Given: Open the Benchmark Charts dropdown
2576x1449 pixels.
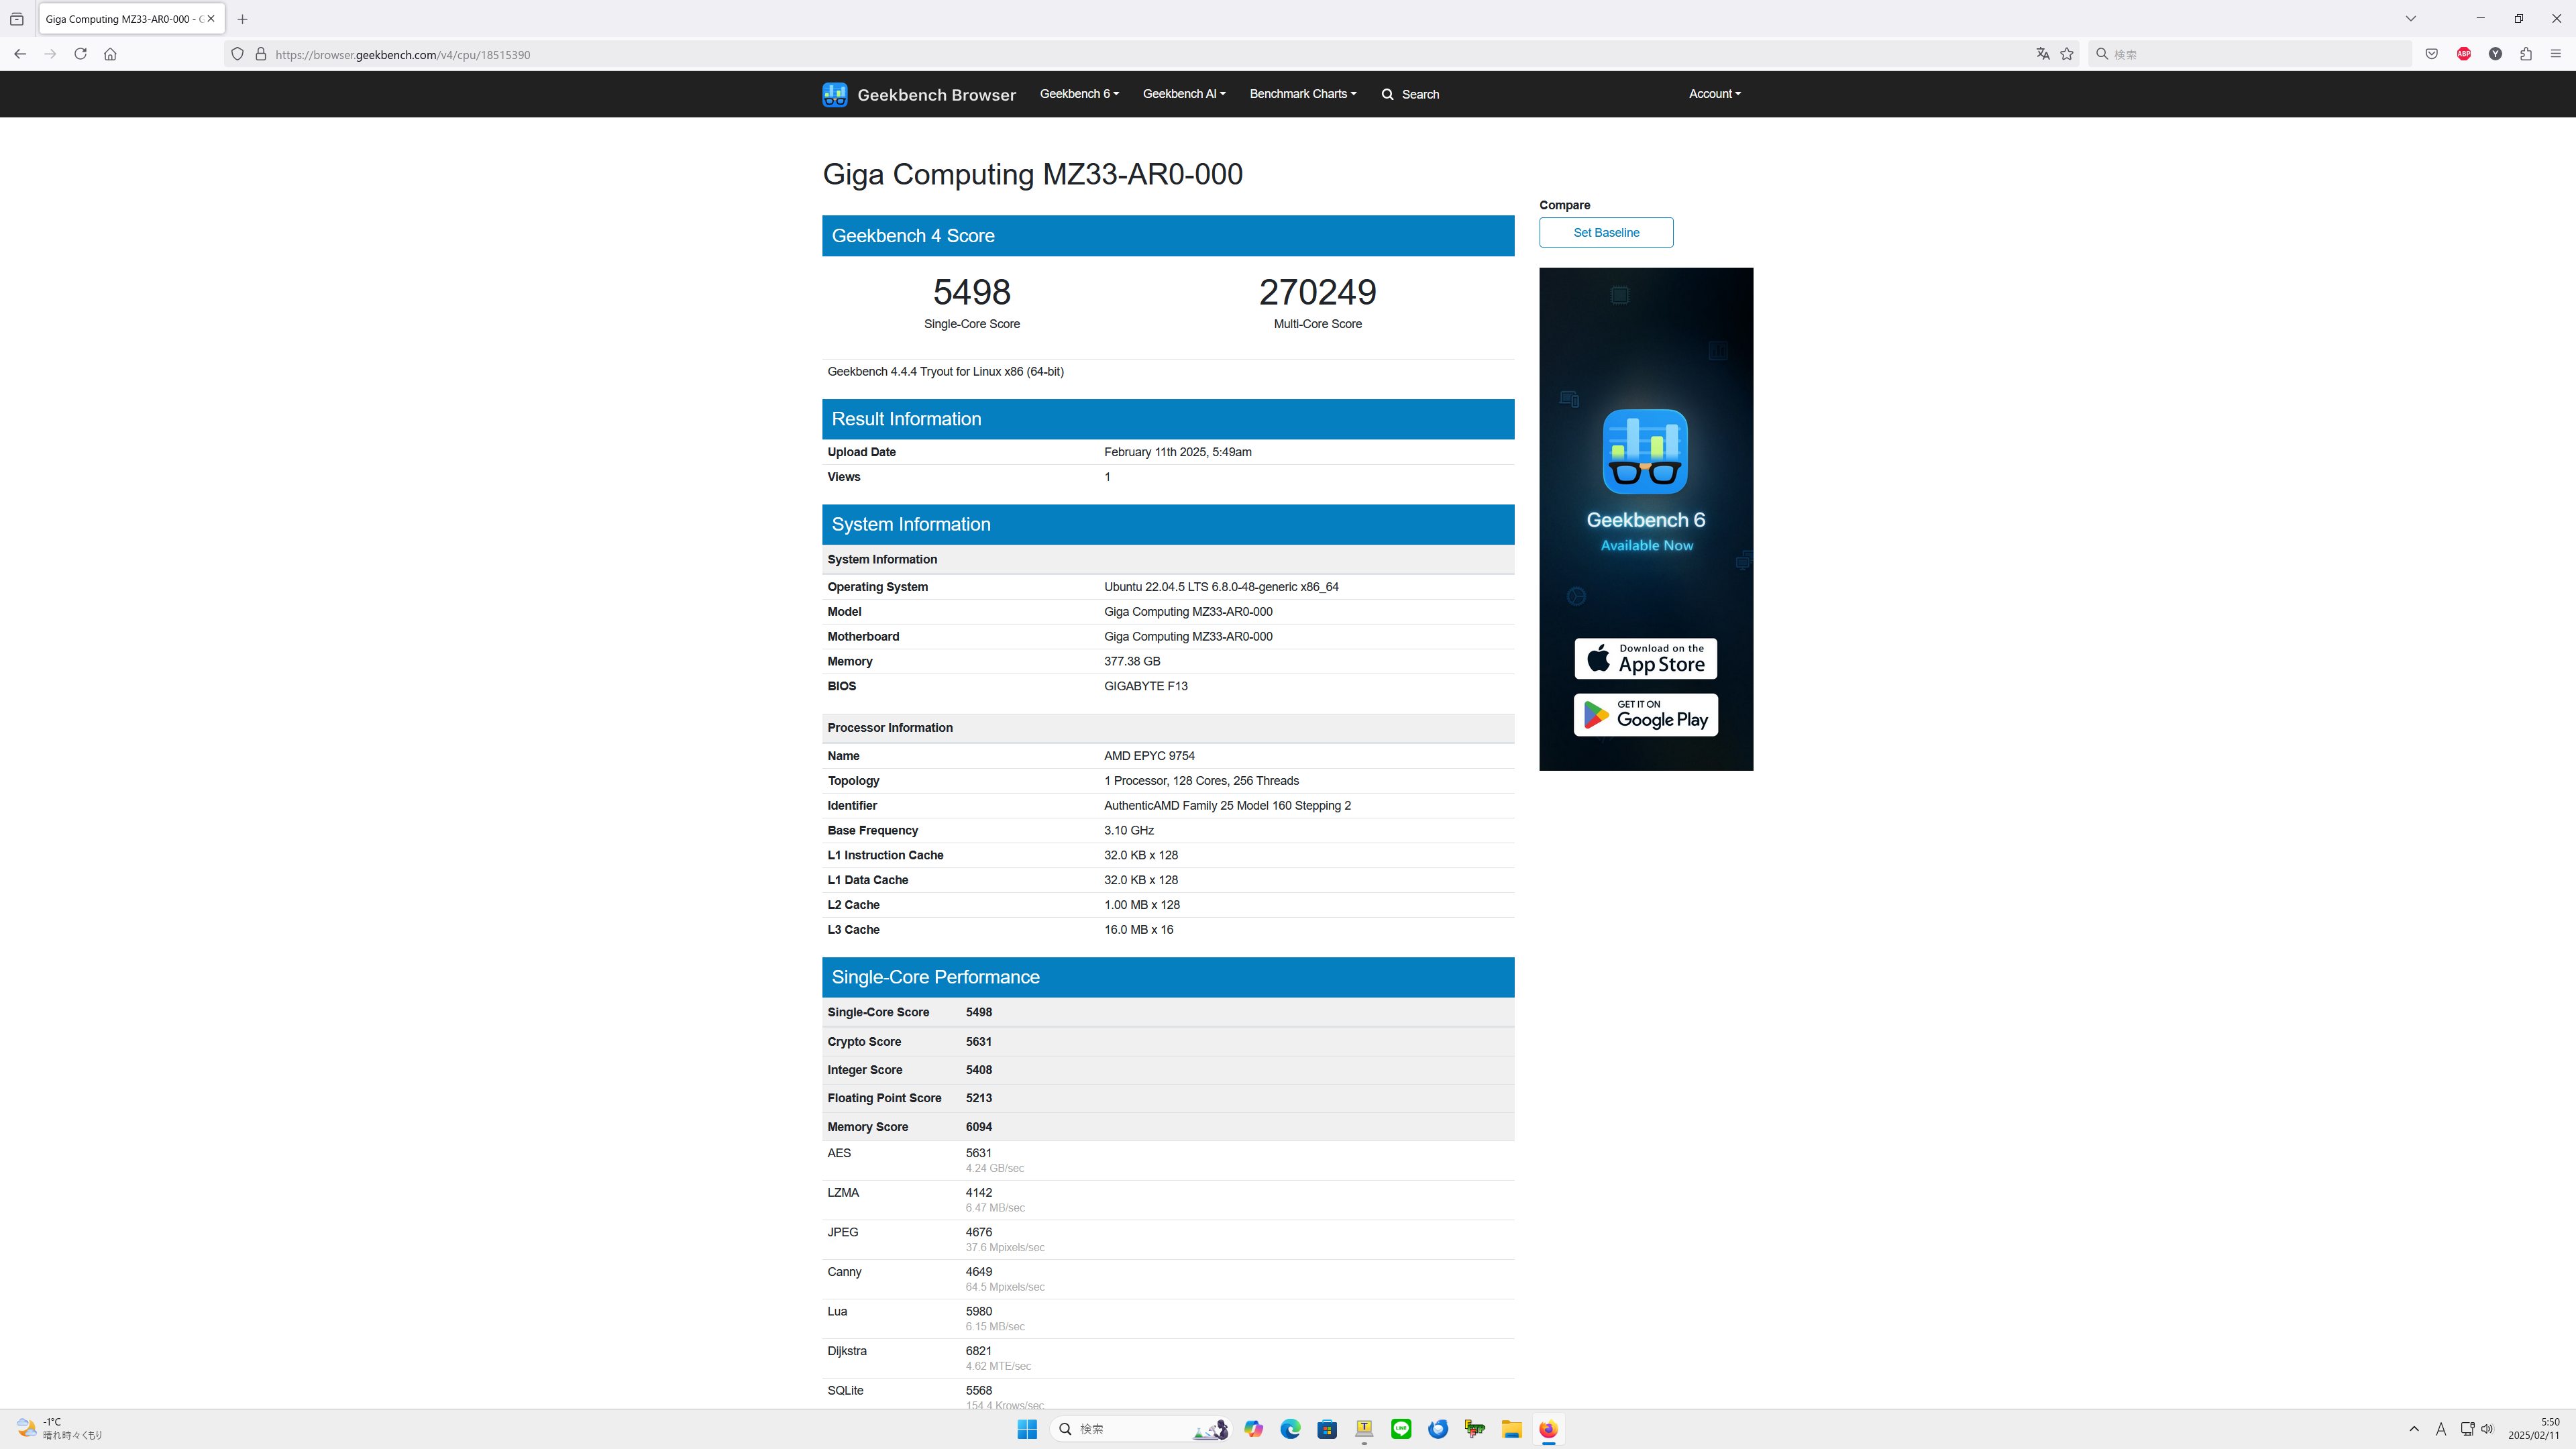Looking at the screenshot, I should [x=1302, y=94].
